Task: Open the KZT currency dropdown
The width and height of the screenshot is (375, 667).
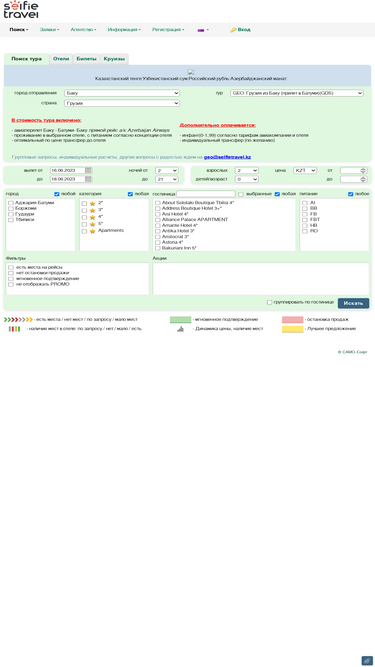Action: tap(305, 170)
